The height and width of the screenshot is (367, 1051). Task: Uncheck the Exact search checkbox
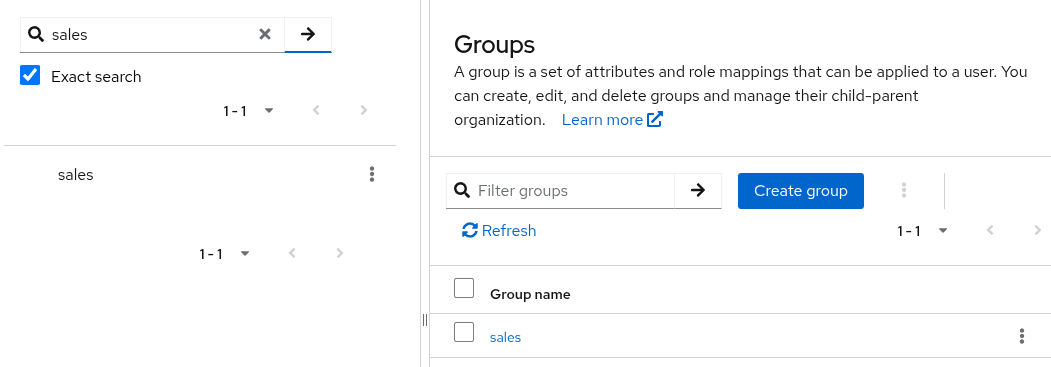[x=30, y=76]
